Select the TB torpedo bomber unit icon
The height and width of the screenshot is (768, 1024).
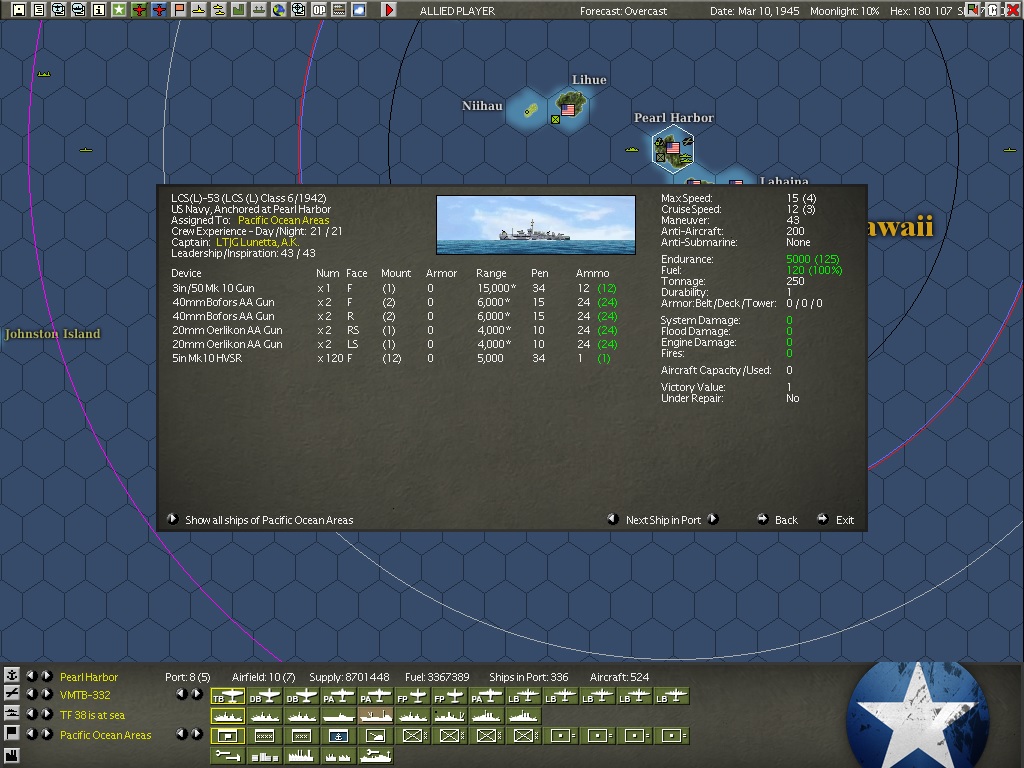227,697
